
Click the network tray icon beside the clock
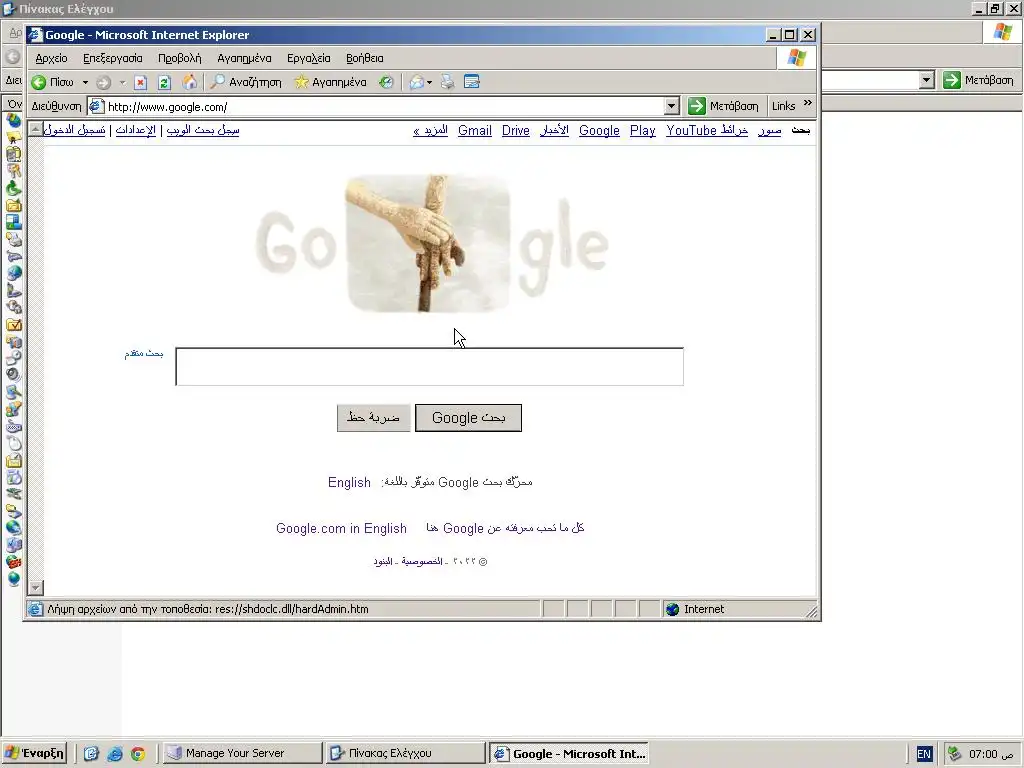(x=955, y=754)
